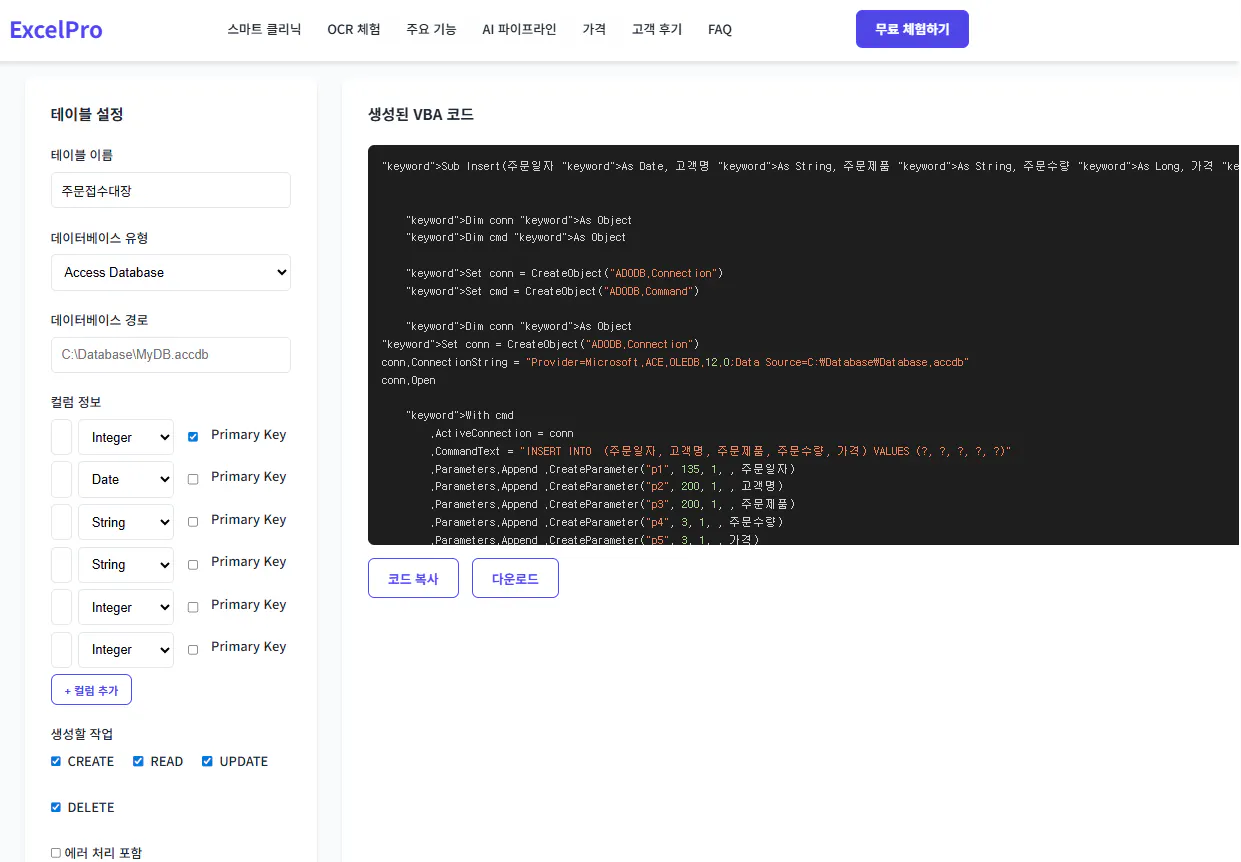Click the 테이블 설정 heading
Screen dimensions: 1241x862
point(87,114)
